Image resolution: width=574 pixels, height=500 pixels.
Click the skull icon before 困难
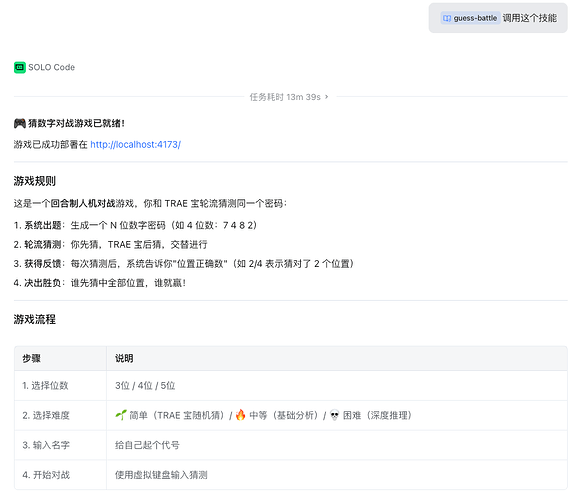click(335, 415)
